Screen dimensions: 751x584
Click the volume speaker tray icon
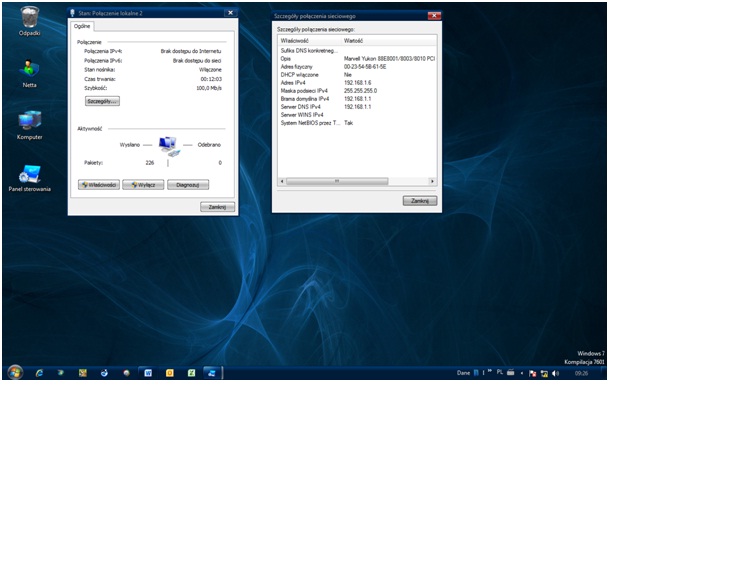pos(555,373)
